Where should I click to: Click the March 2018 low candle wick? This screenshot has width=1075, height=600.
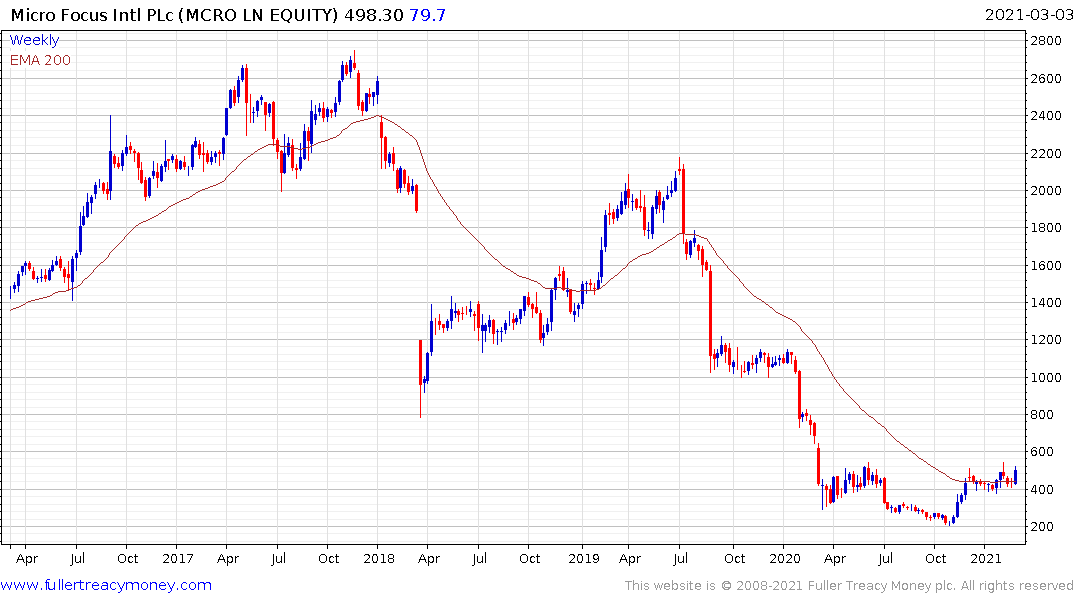[420, 401]
